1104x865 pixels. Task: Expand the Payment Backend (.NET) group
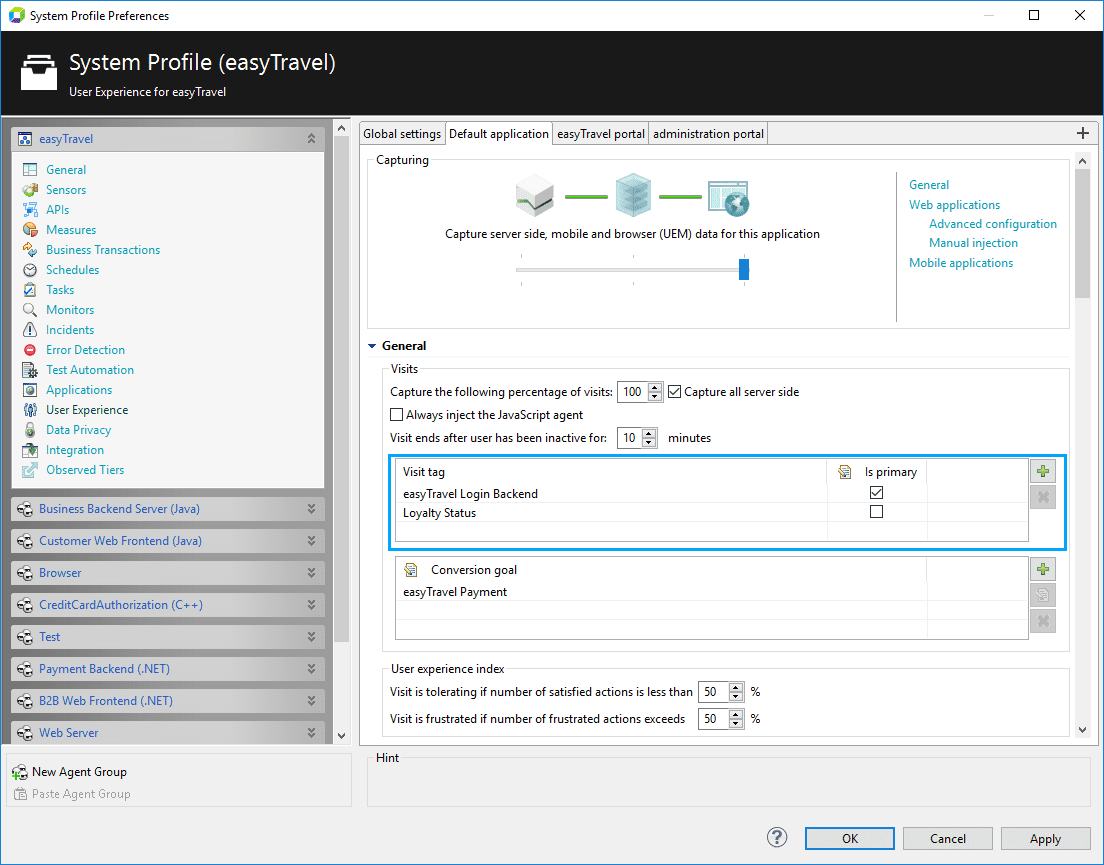311,669
